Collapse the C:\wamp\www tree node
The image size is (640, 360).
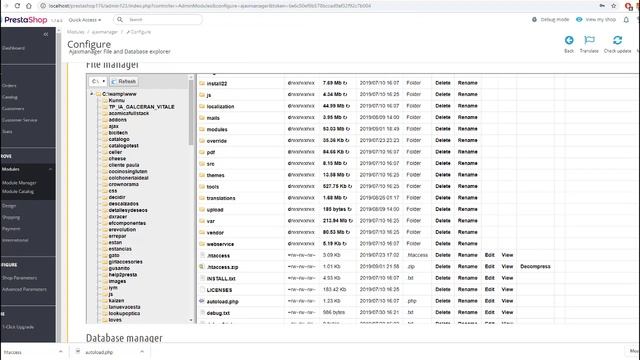(x=92, y=94)
